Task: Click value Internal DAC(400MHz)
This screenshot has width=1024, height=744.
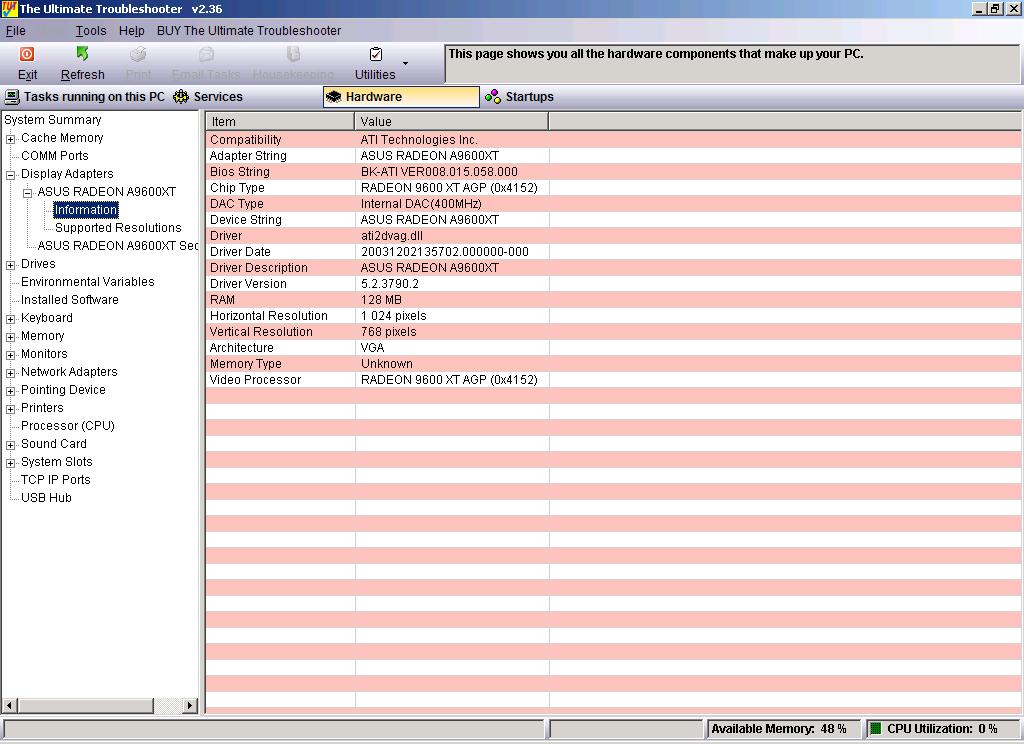Action: click(421, 204)
